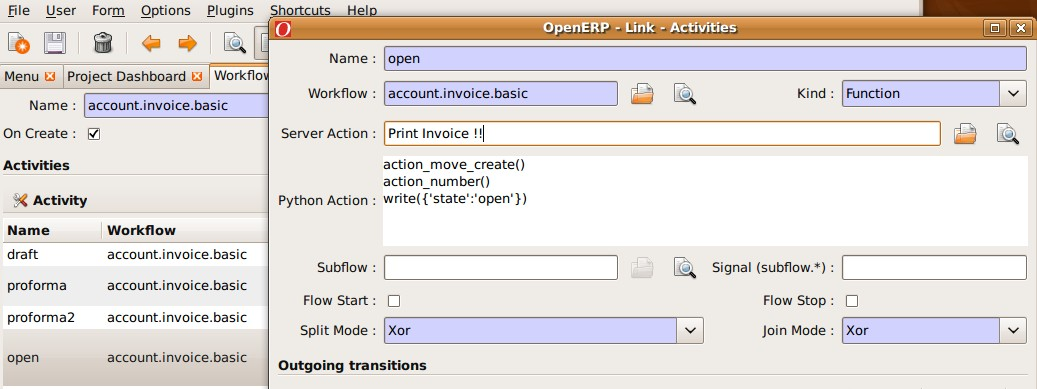This screenshot has height=389, width=1037.
Task: Open Workflow field folder icon in dialog
Action: pos(642,94)
